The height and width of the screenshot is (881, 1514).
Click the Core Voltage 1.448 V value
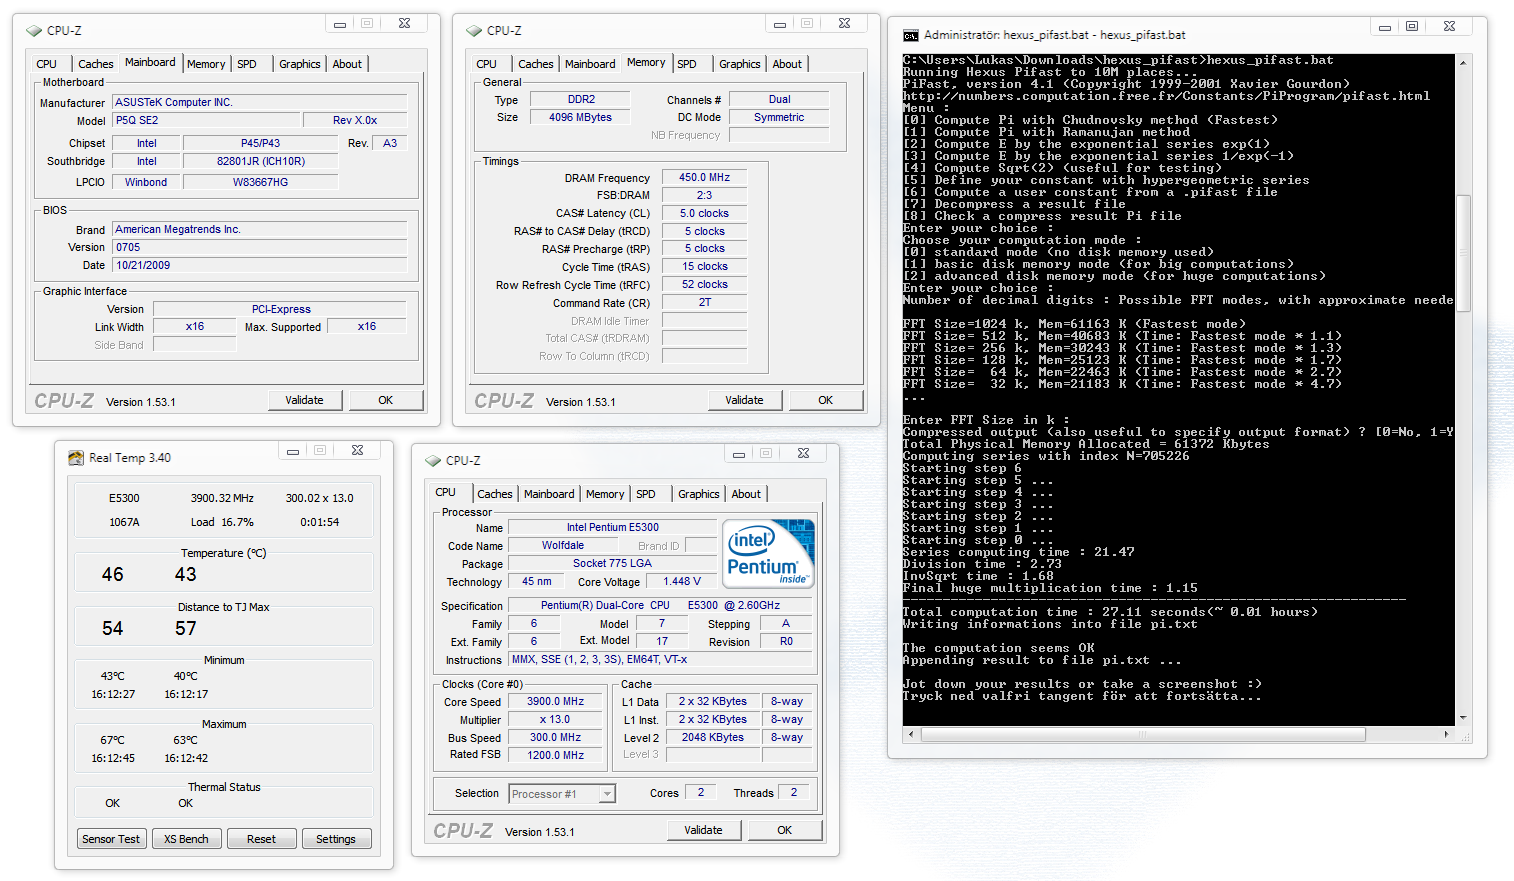click(682, 581)
